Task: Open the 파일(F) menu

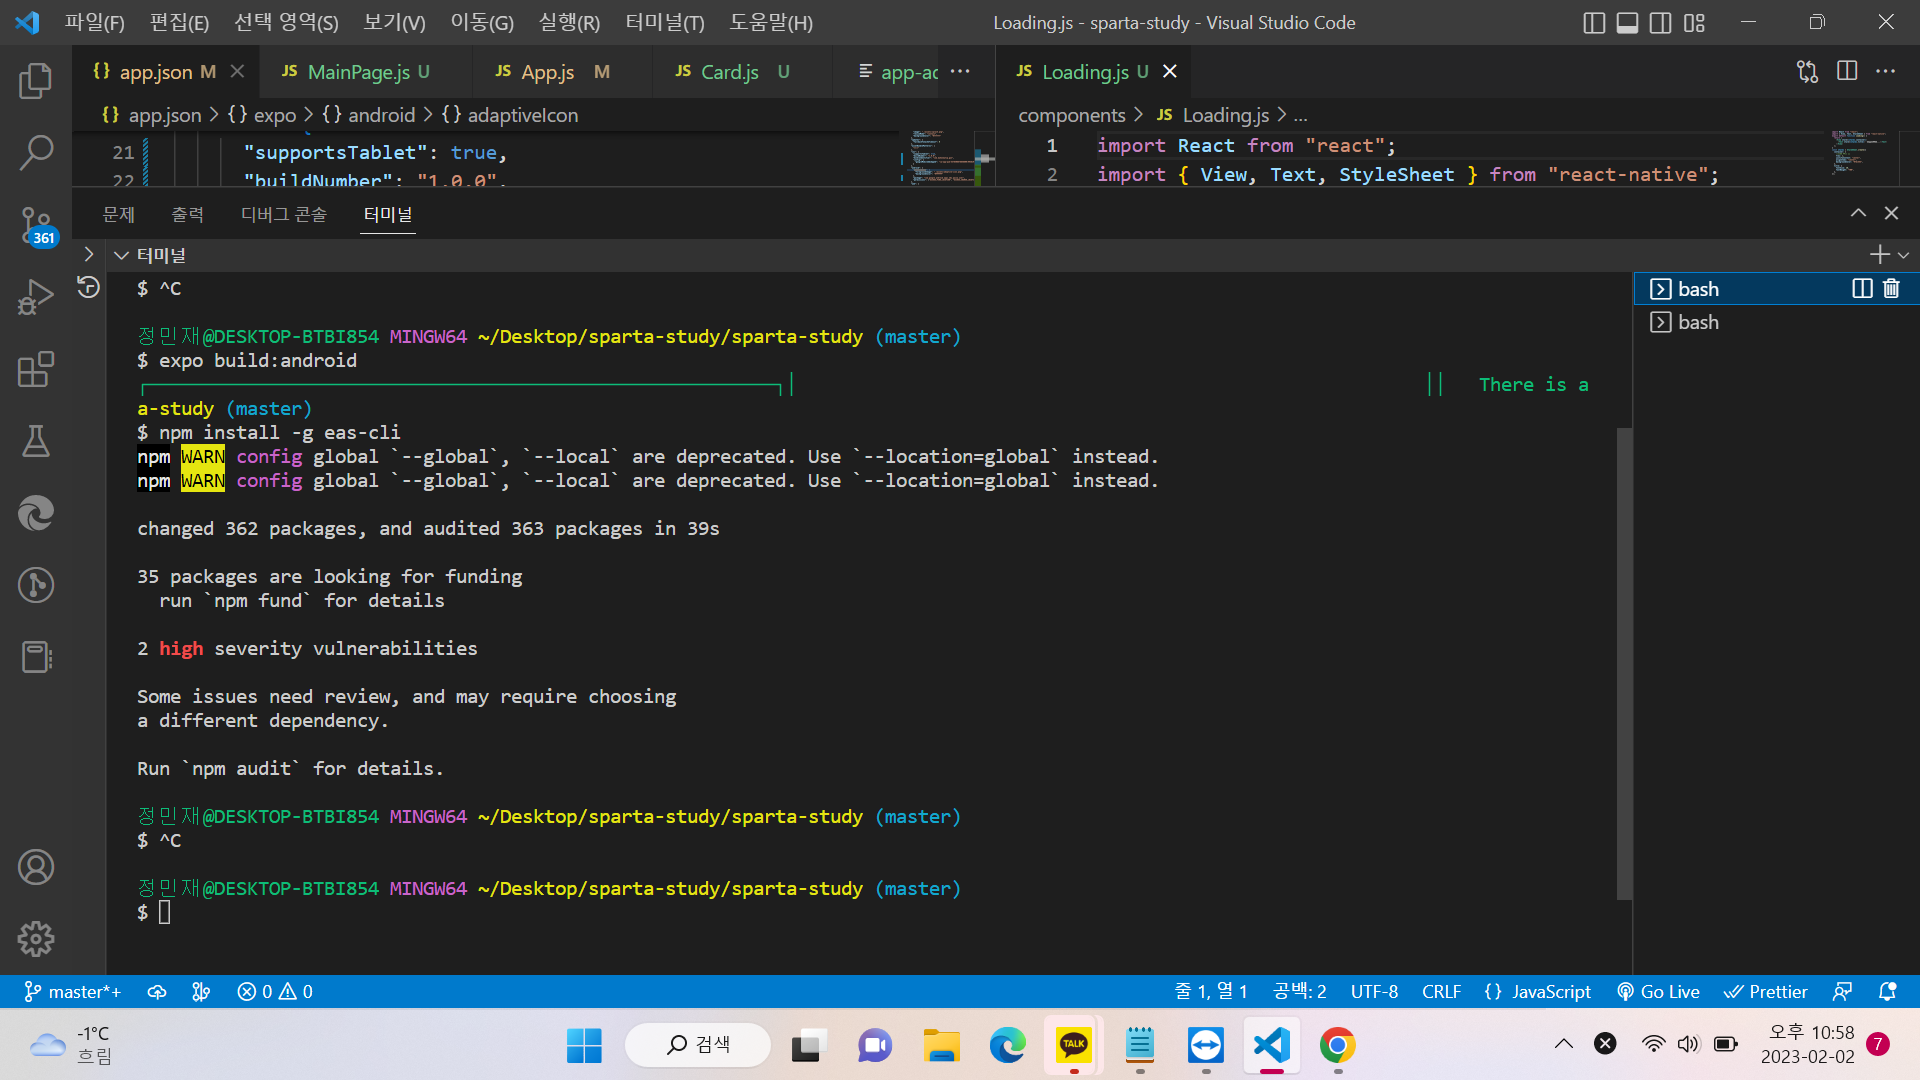Action: 95,23
